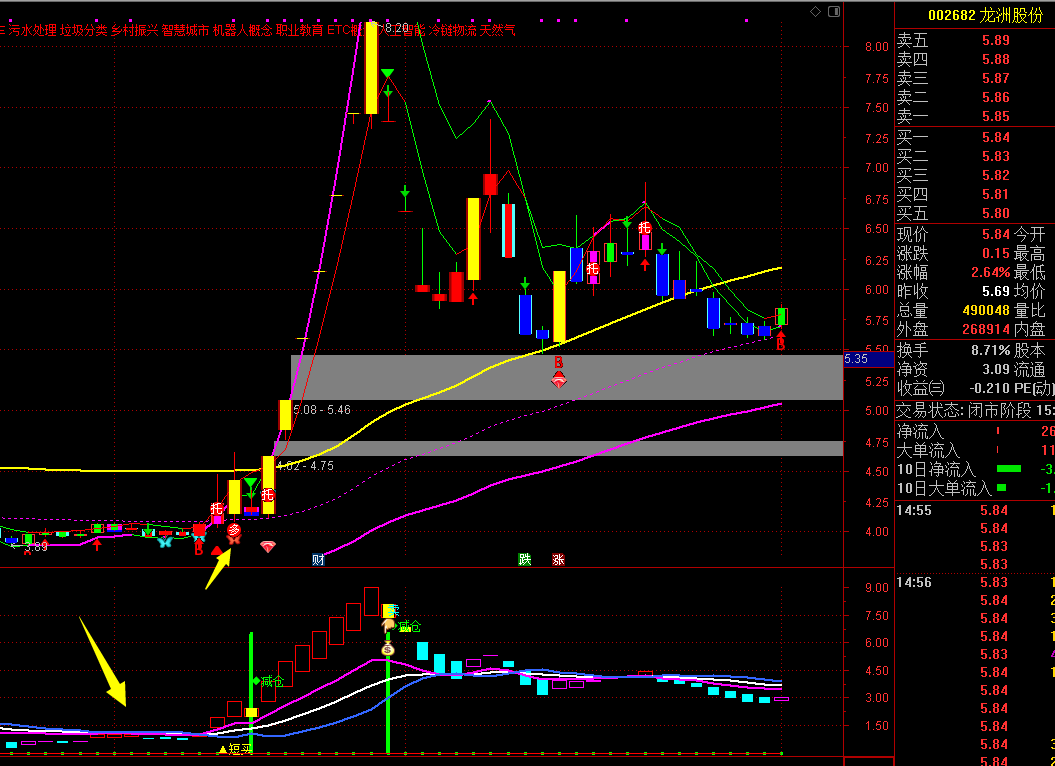Click the red B marker inside gray zone
Screen dimensions: 1055x766
coord(558,363)
